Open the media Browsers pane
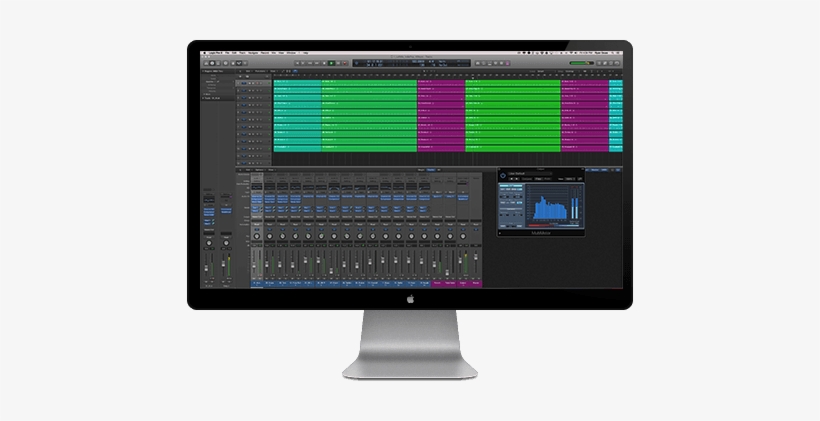The height and width of the screenshot is (421, 820). pos(617,63)
